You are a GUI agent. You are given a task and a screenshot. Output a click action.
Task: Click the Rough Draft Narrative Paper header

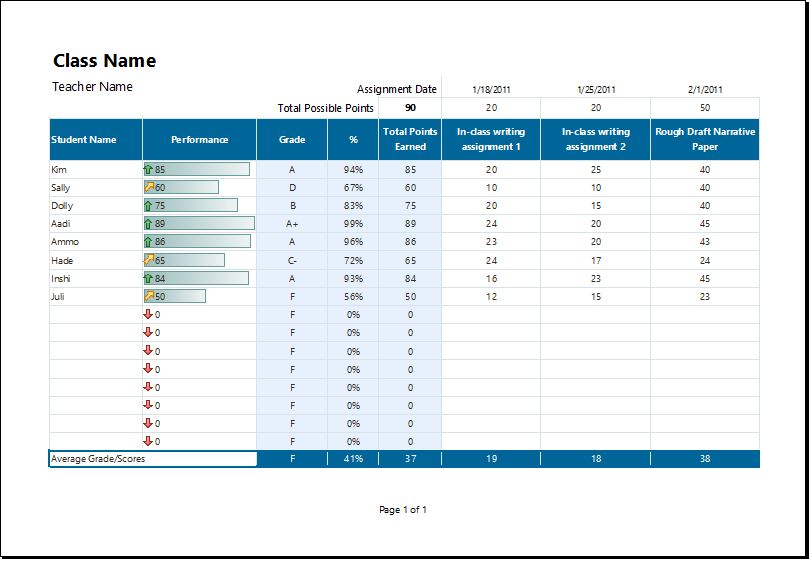[x=705, y=139]
